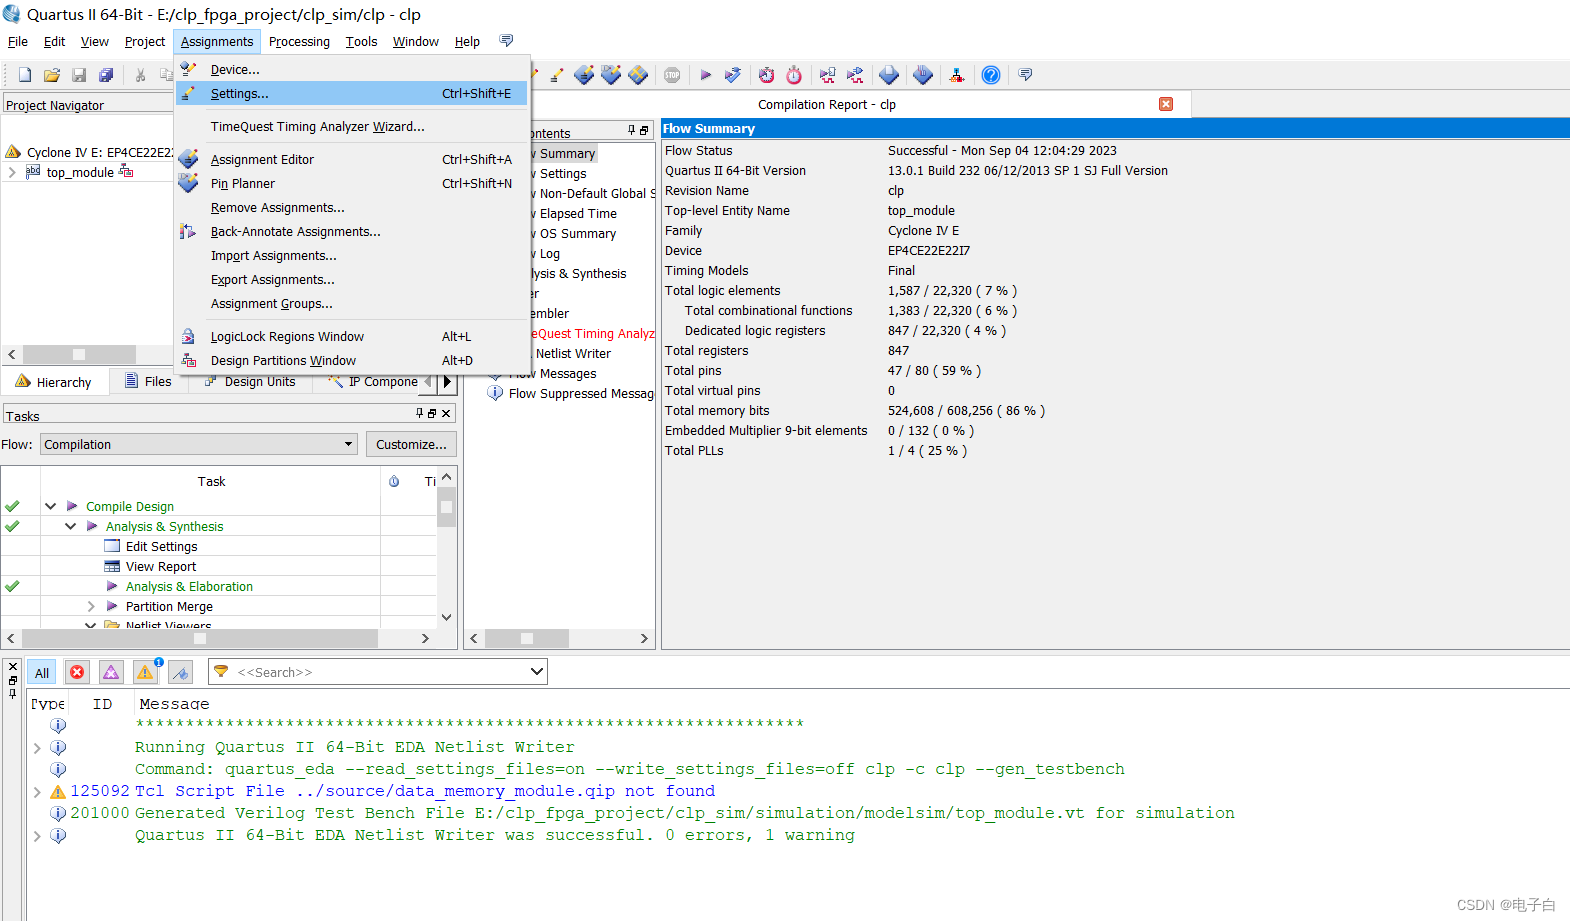1570x921 pixels.
Task: Click the Stop Processing icon
Action: pos(672,75)
